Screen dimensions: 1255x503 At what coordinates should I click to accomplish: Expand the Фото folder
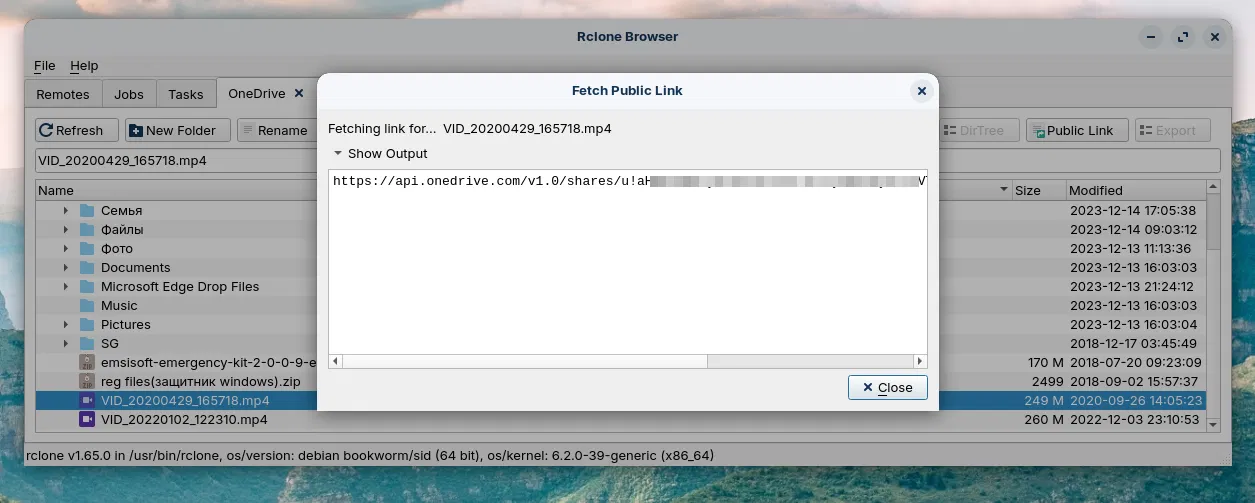click(x=66, y=249)
